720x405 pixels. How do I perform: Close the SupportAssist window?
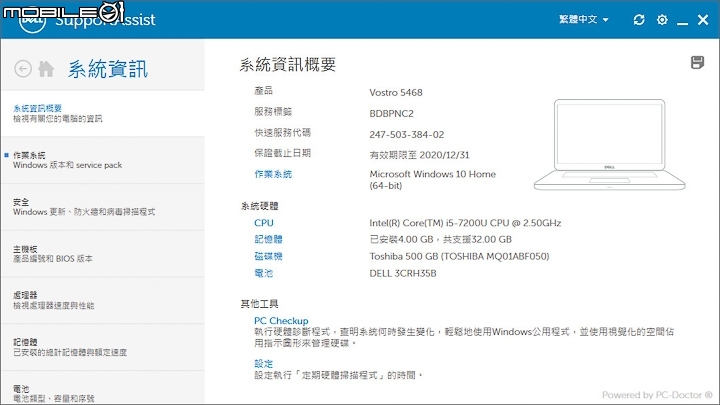pyautogui.click(x=703, y=20)
